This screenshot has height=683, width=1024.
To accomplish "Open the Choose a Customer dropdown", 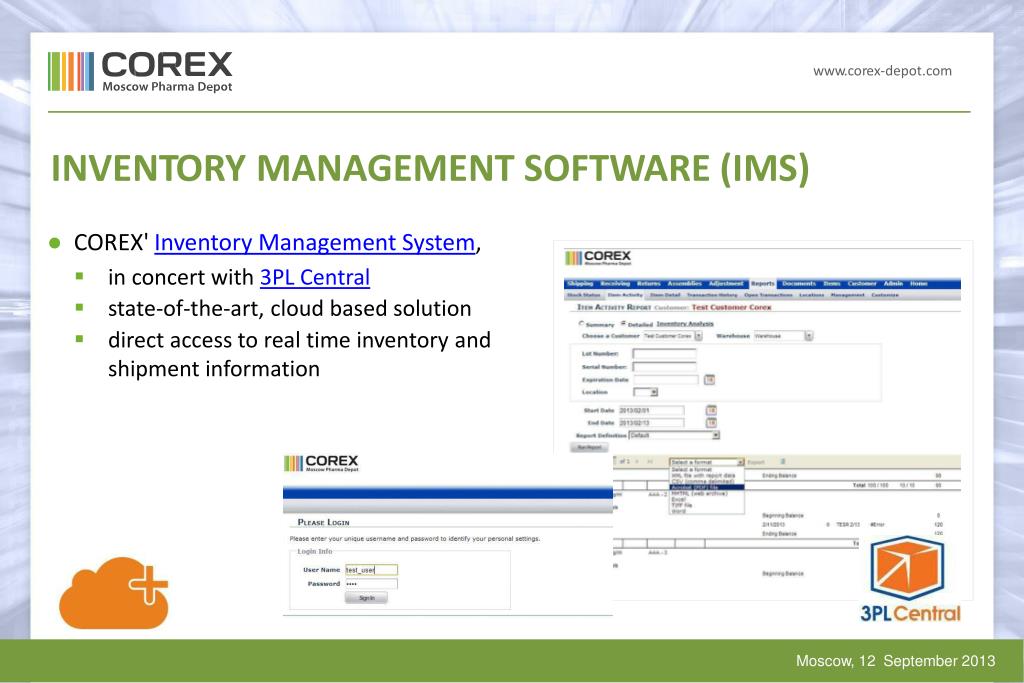I will tap(673, 336).
